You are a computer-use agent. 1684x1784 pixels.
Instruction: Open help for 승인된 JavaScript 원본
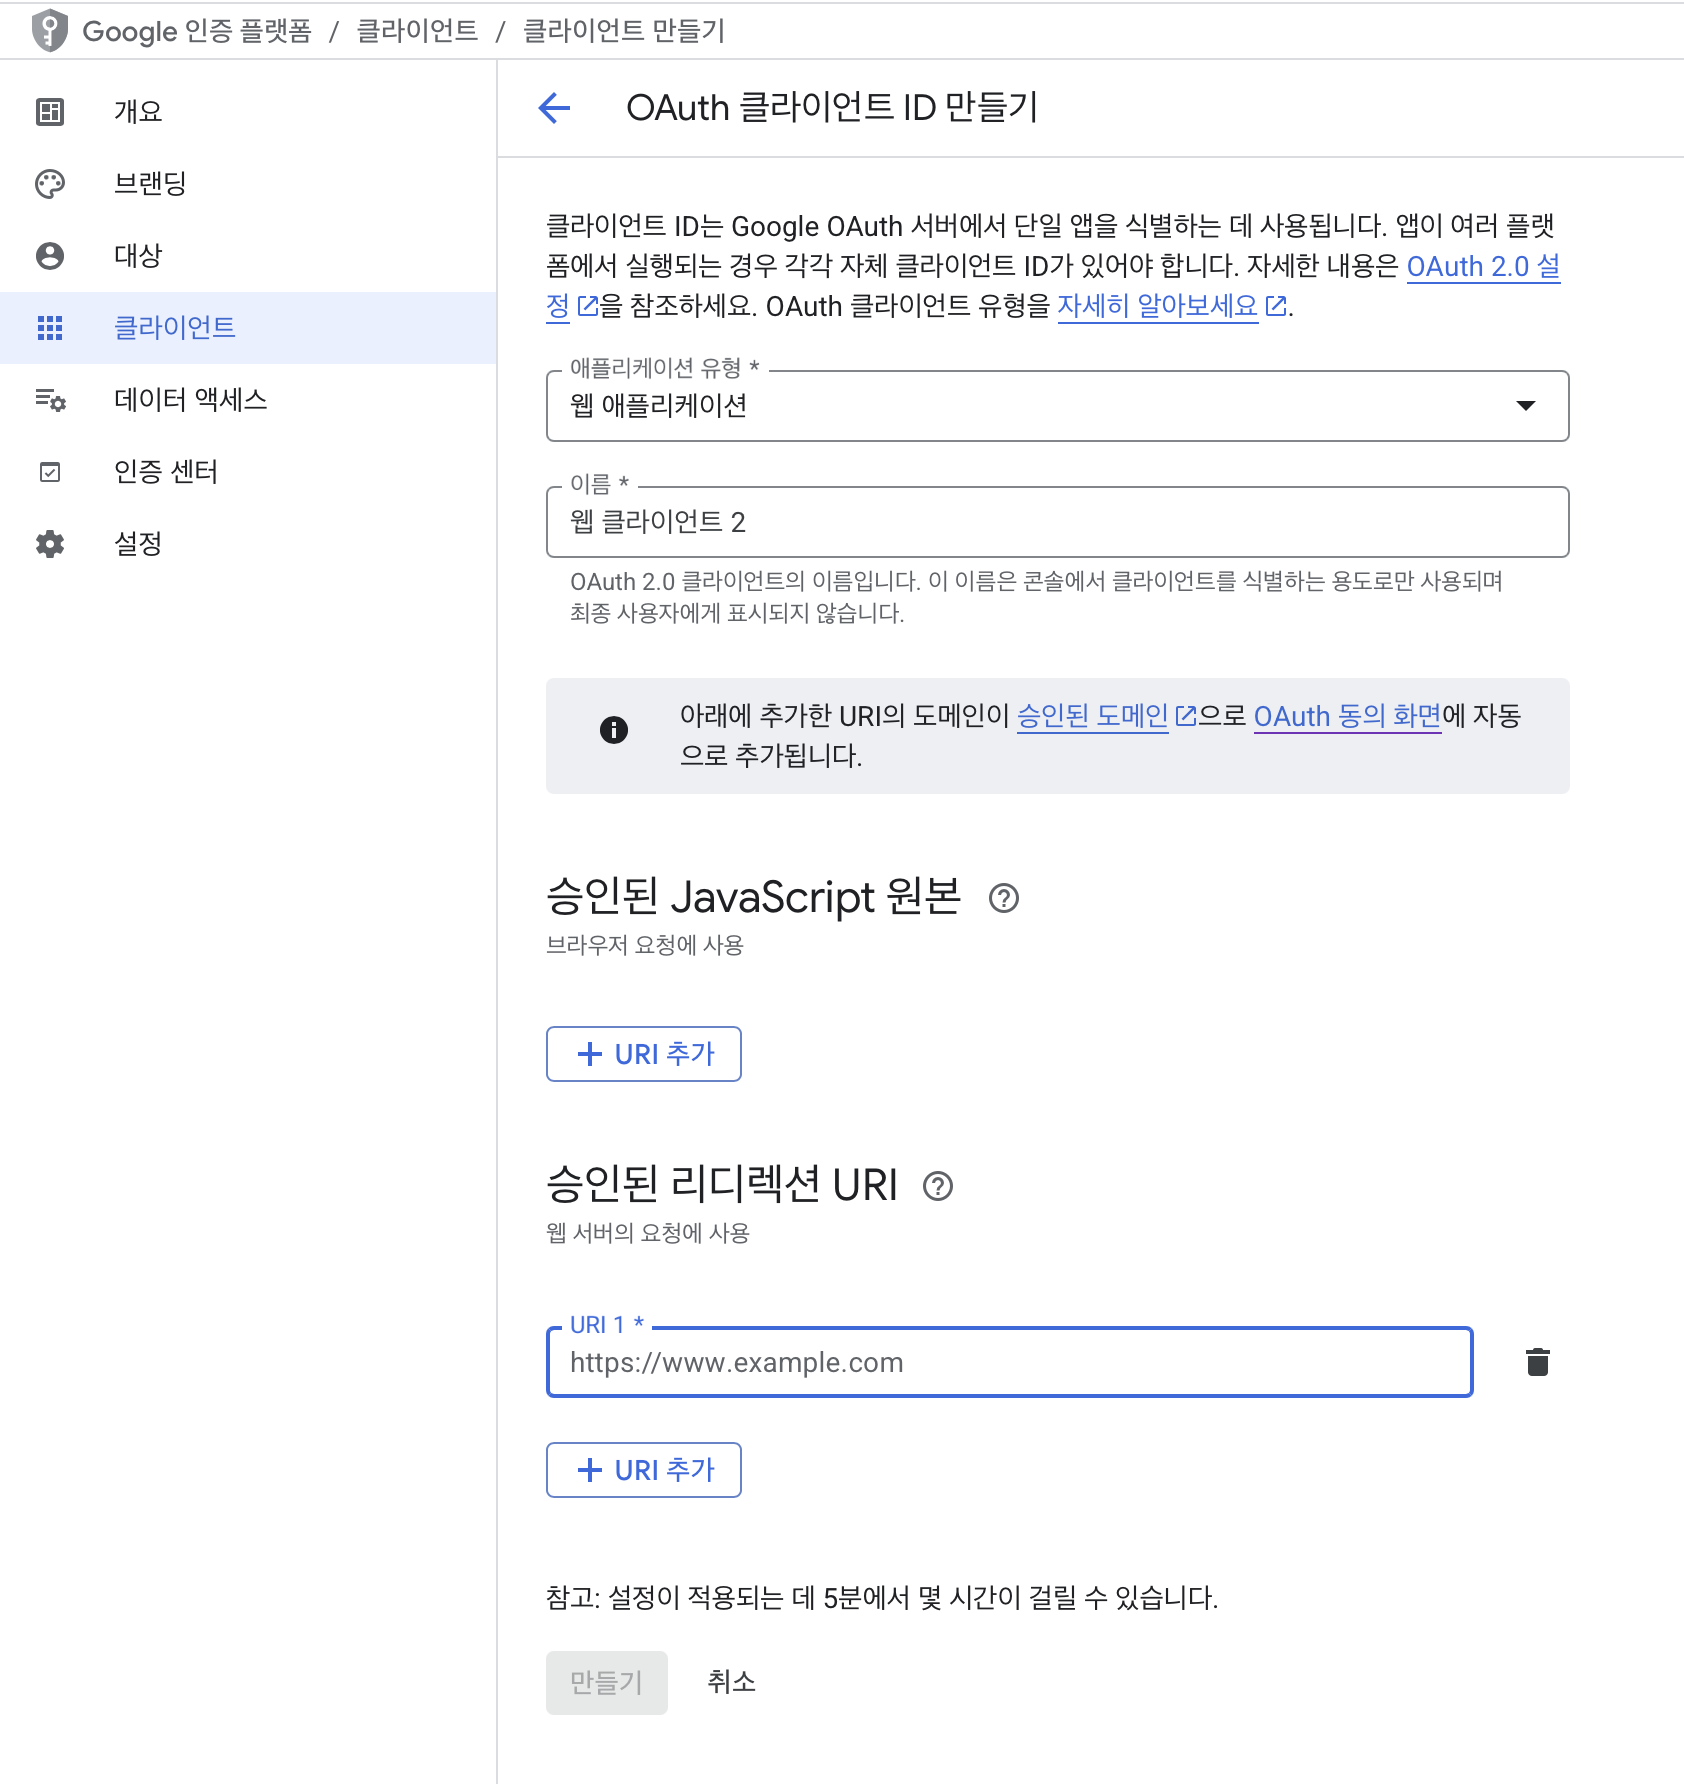(1004, 898)
